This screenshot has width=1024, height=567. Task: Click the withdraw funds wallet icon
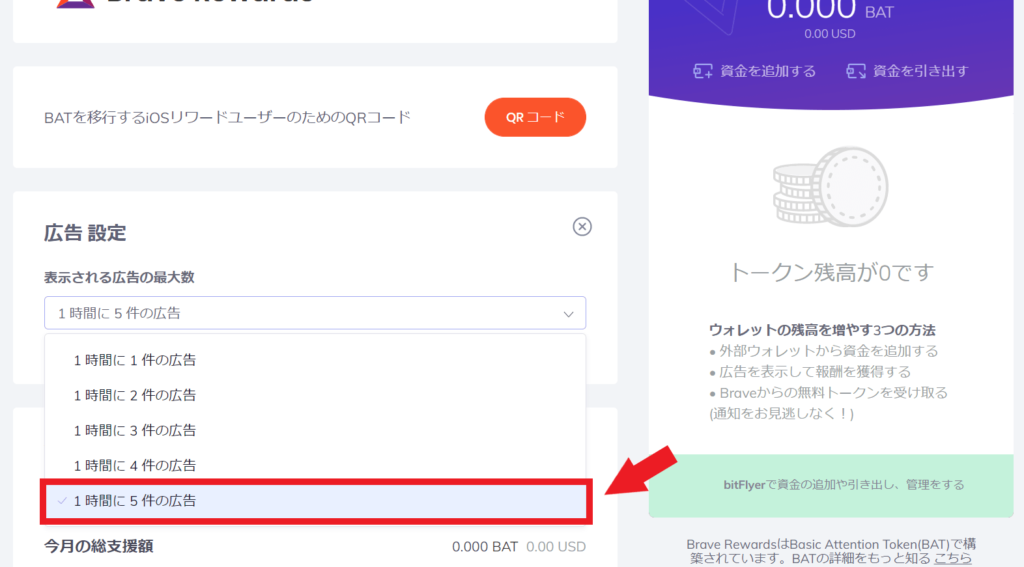coord(856,71)
